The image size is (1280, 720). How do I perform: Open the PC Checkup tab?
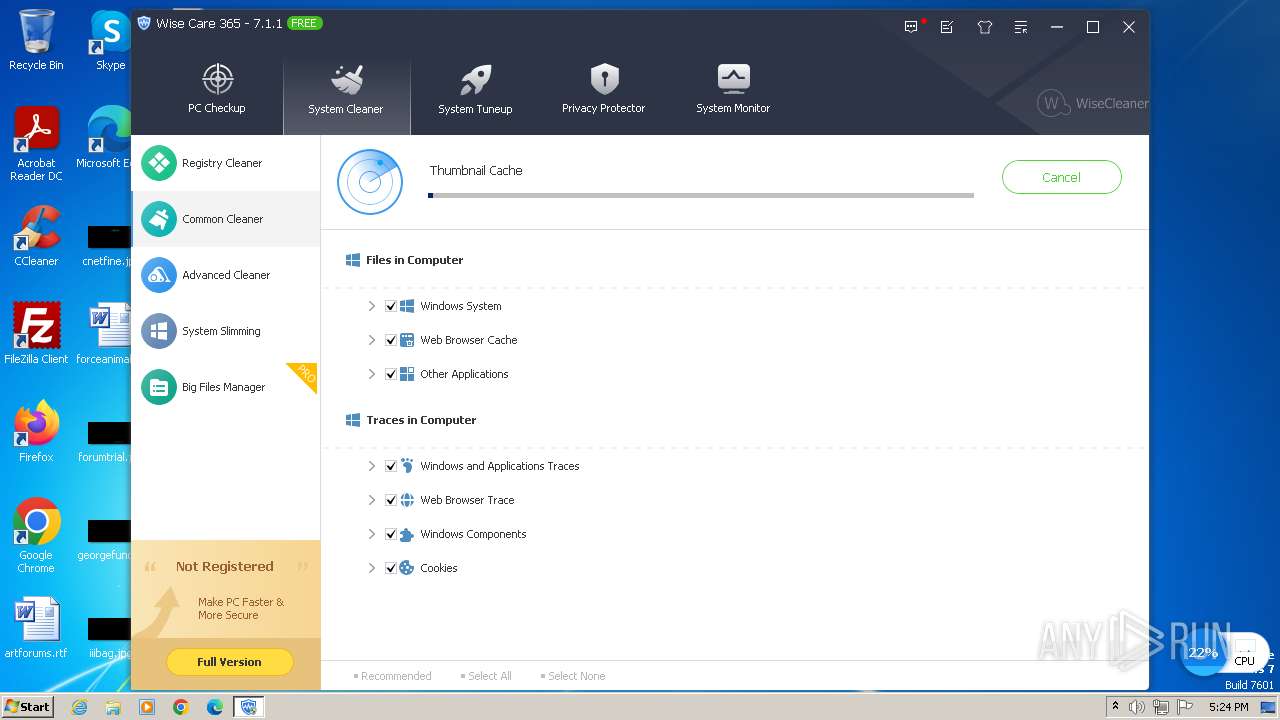pos(217,88)
